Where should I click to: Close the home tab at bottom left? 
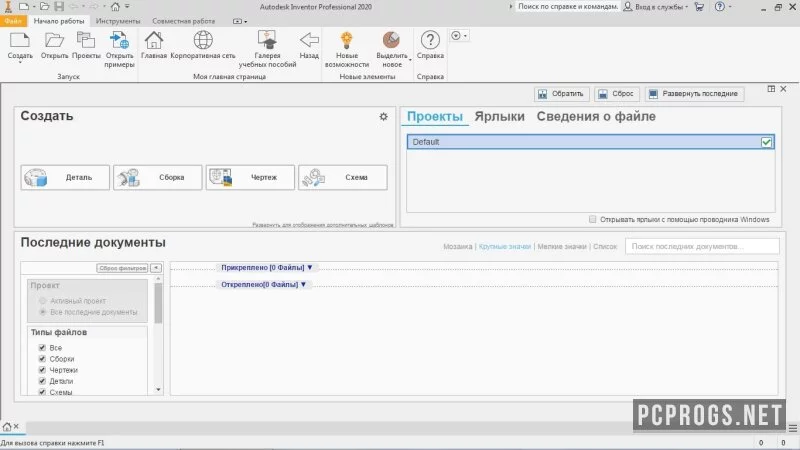pyautogui.click(x=16, y=426)
